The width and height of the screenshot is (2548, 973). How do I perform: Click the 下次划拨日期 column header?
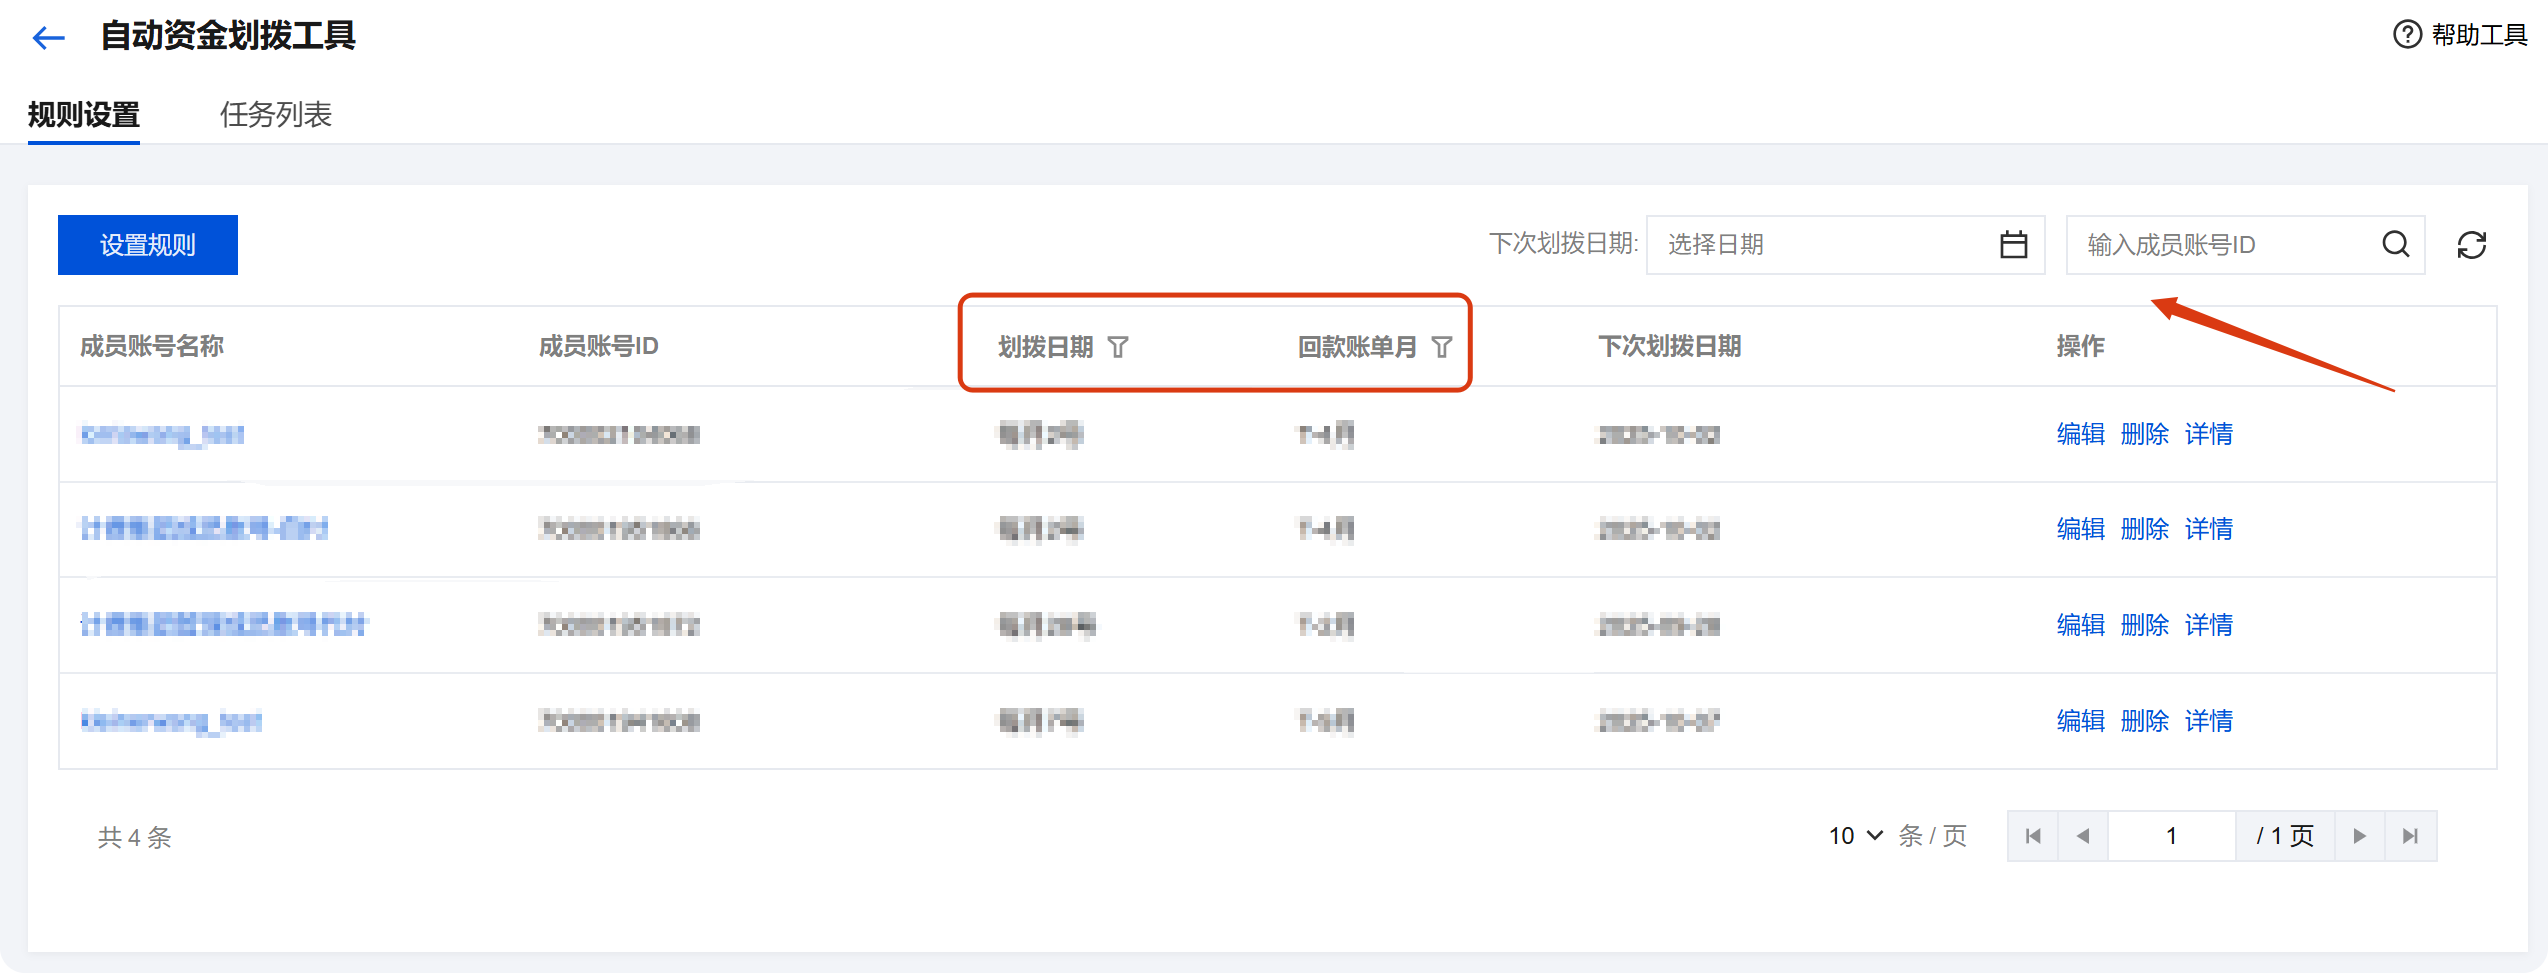pos(1669,346)
